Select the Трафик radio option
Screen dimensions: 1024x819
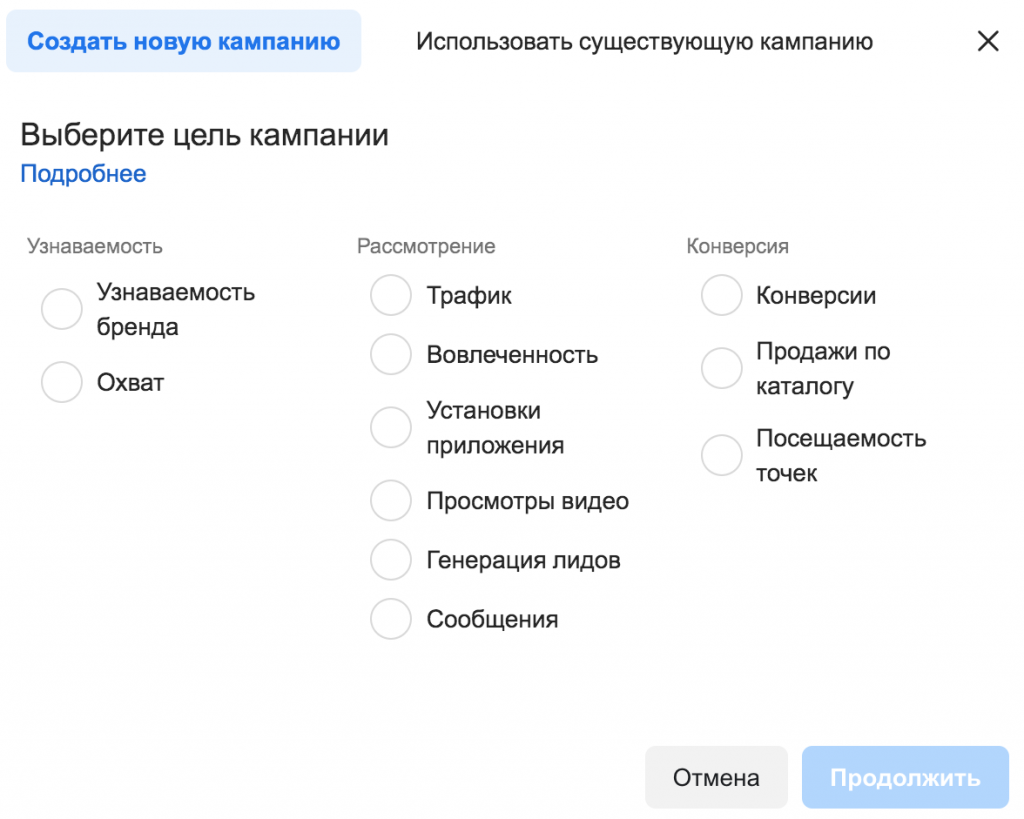[391, 295]
